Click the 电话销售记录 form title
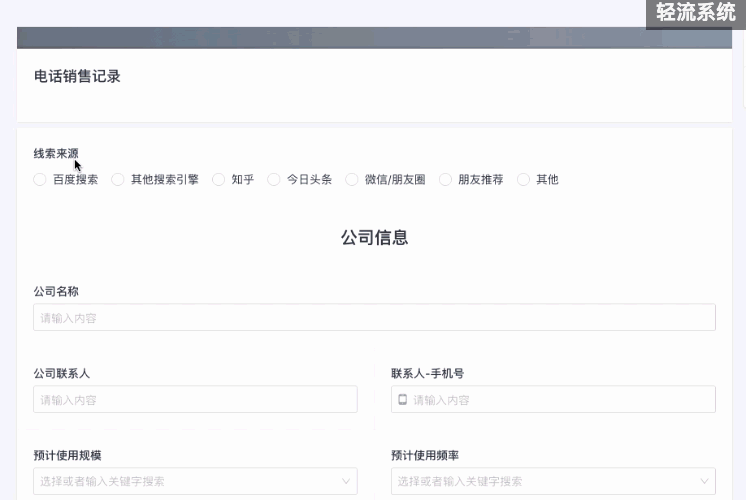 pos(77,76)
